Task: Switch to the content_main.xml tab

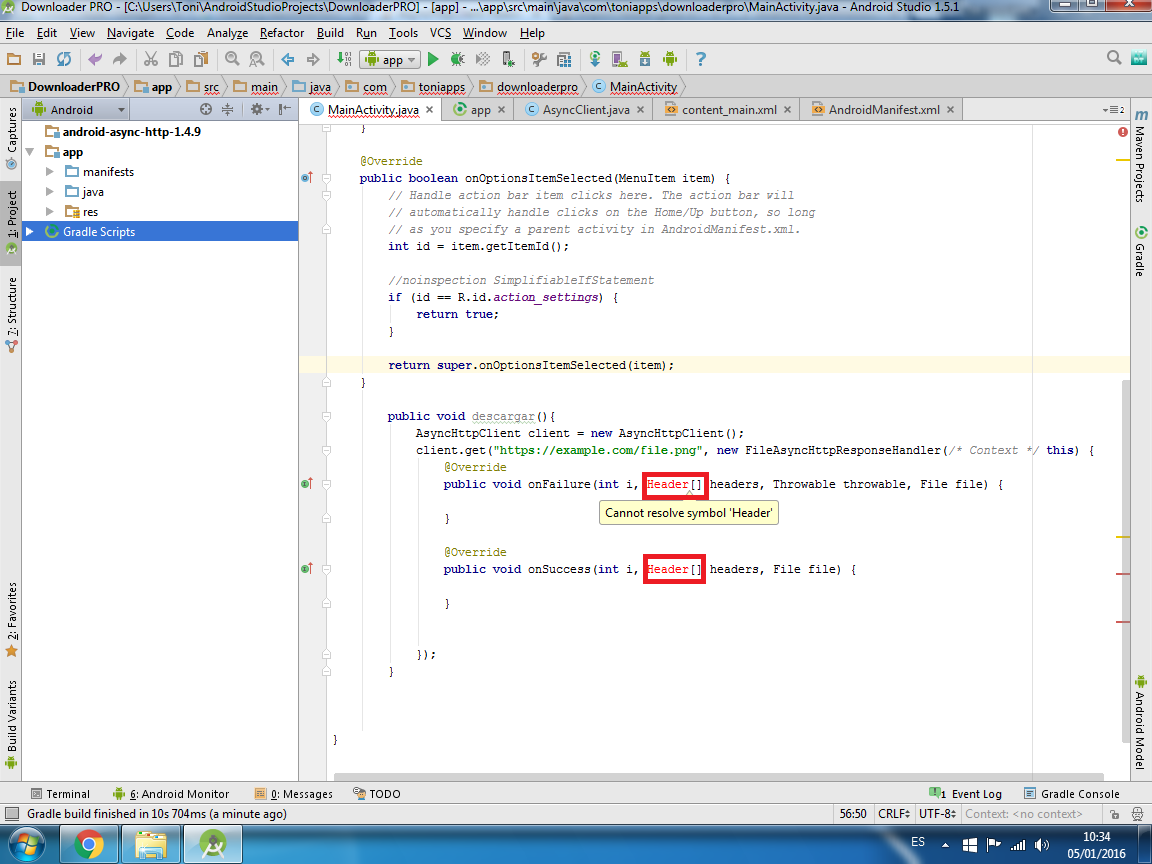Action: click(728, 109)
